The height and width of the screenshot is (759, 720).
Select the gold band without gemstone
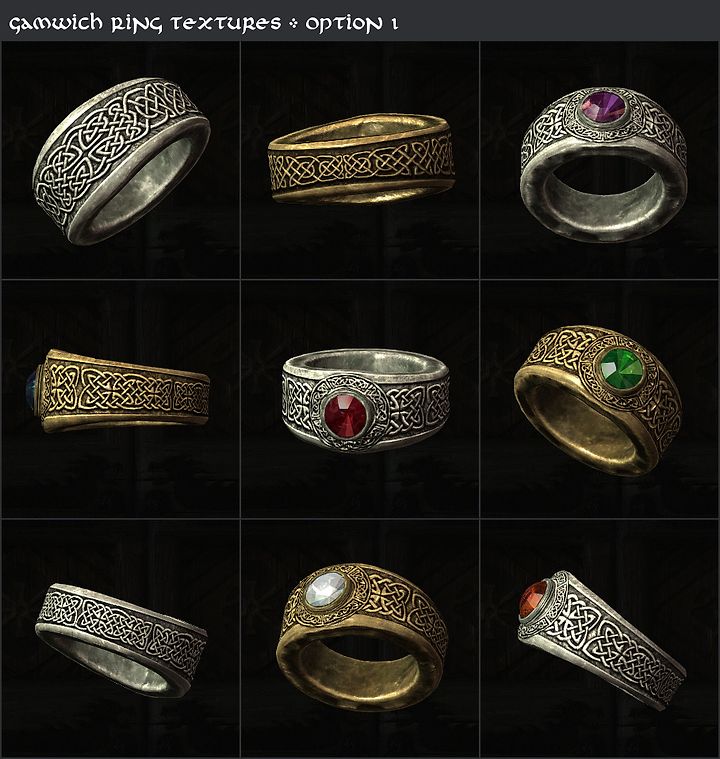361,159
